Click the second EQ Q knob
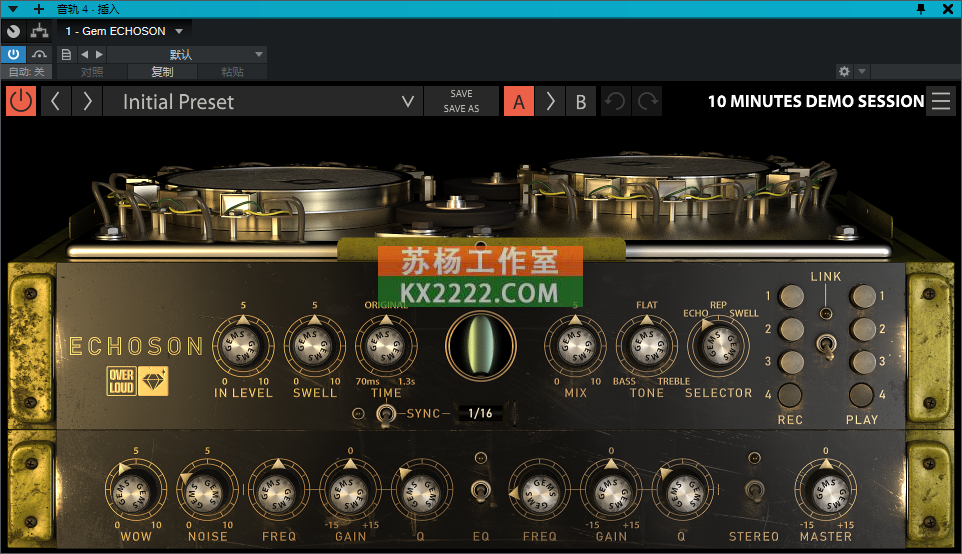 [682, 491]
